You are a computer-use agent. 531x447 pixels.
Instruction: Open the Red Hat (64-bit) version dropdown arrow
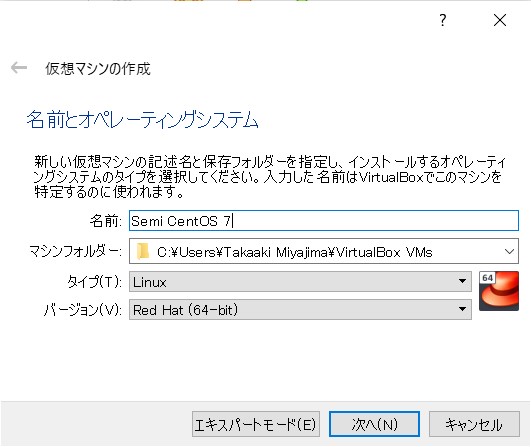(462, 309)
